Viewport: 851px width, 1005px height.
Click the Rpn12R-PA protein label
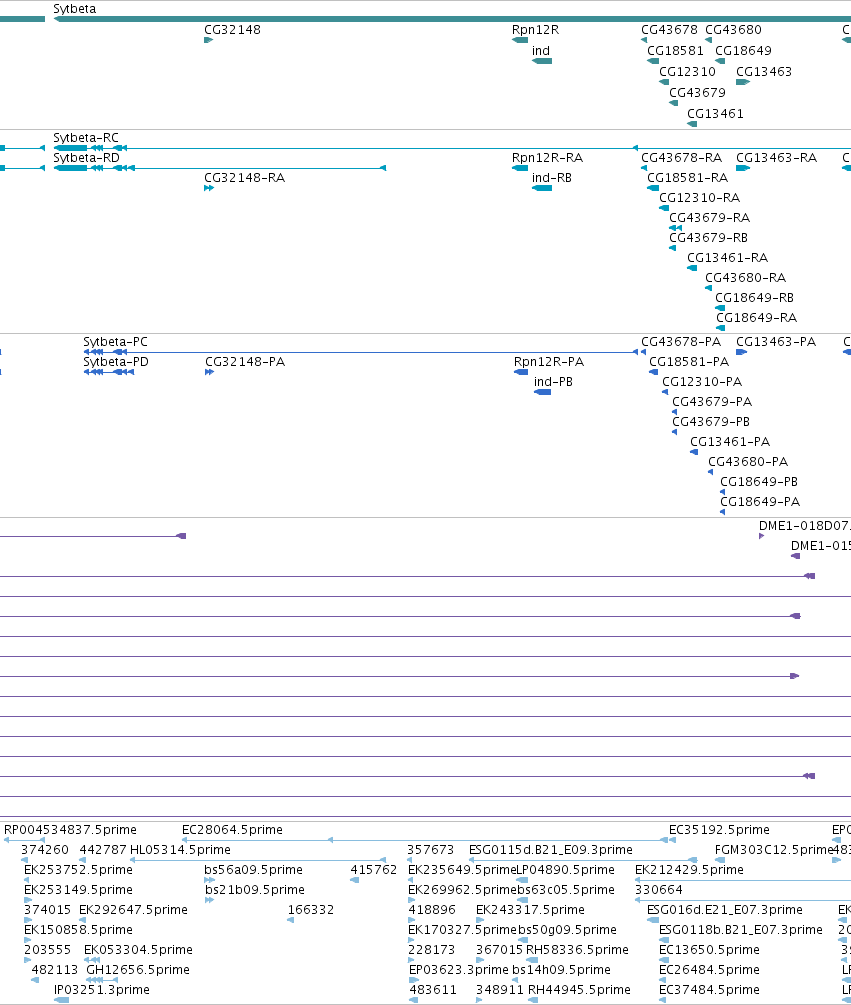click(549, 361)
